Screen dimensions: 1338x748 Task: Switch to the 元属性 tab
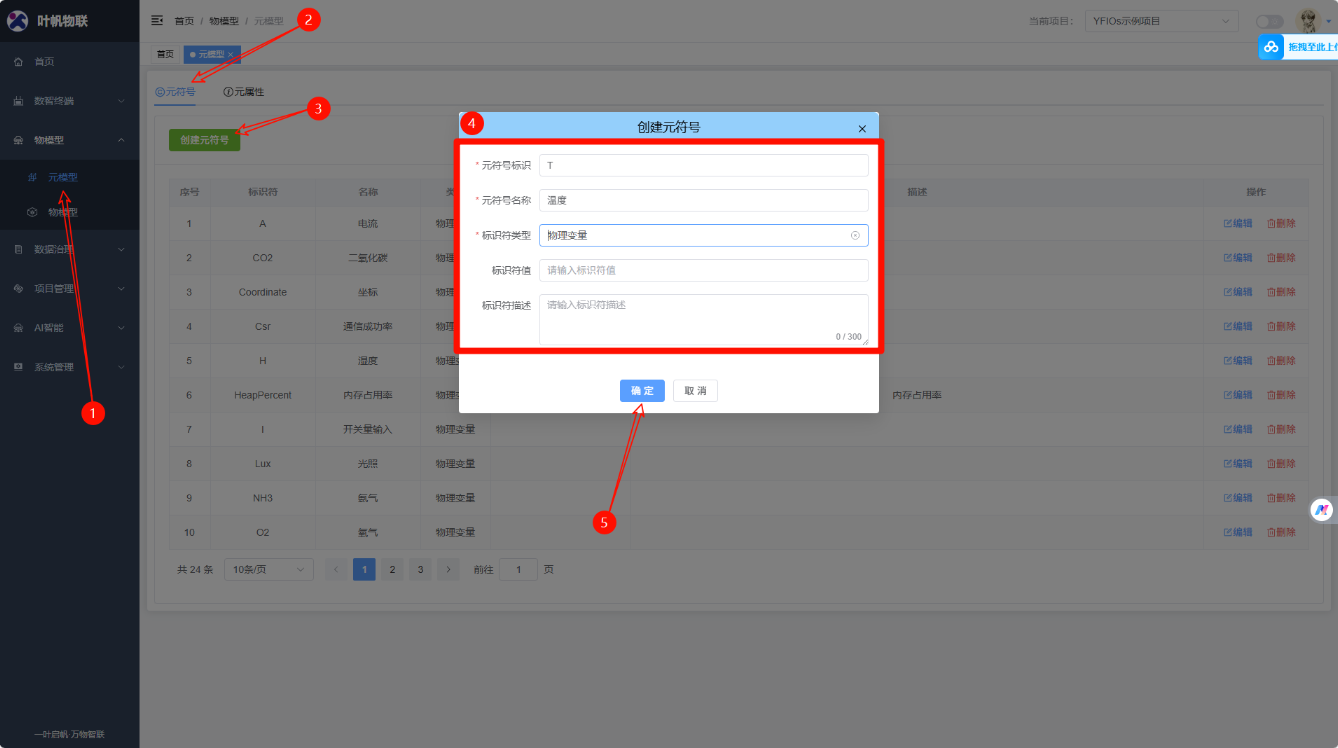[x=243, y=92]
